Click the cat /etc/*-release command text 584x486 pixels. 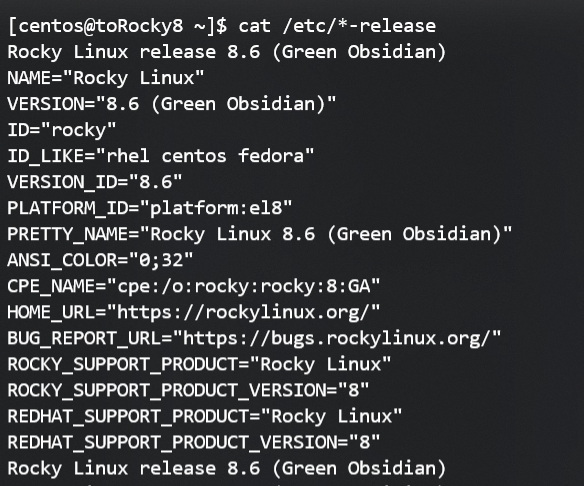pyautogui.click(x=337, y=26)
